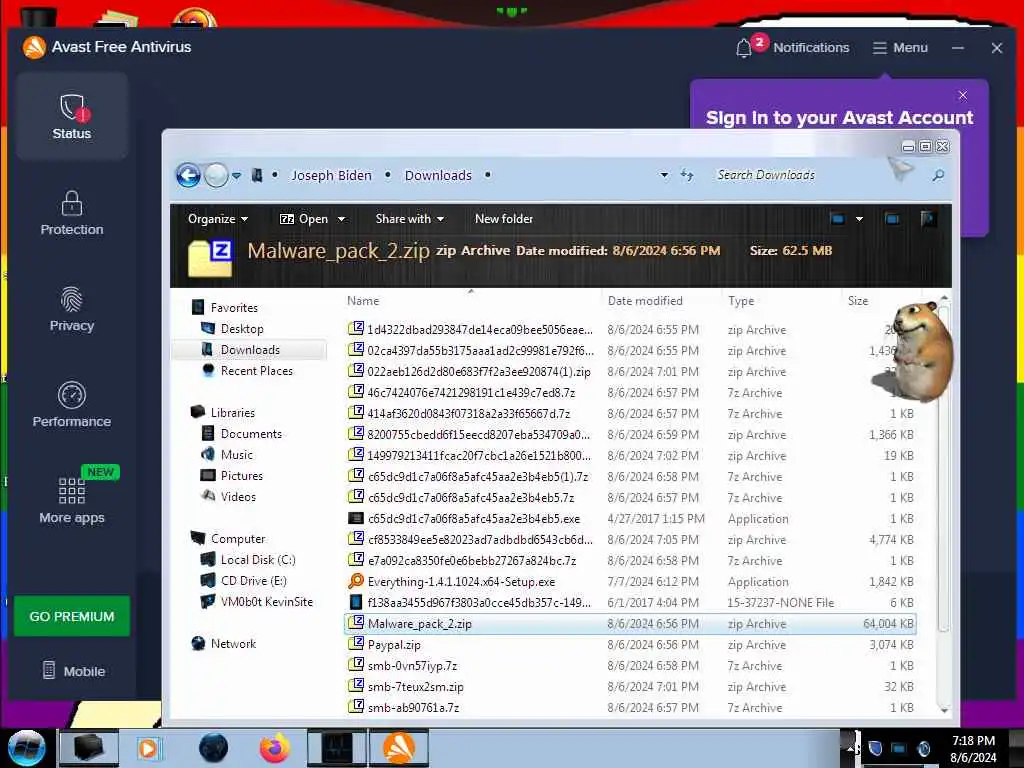Open the Share with menu
Image resolution: width=1024 pixels, height=768 pixels.
[409, 219]
